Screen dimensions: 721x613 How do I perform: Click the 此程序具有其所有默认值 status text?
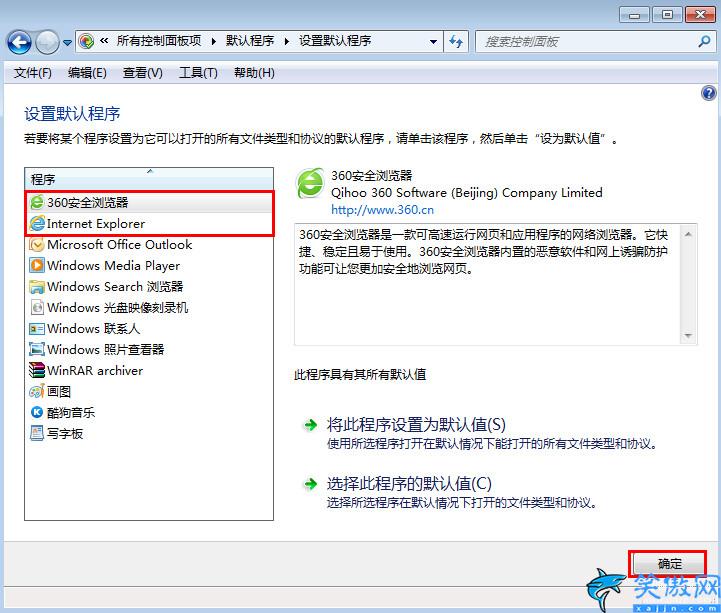point(360,375)
